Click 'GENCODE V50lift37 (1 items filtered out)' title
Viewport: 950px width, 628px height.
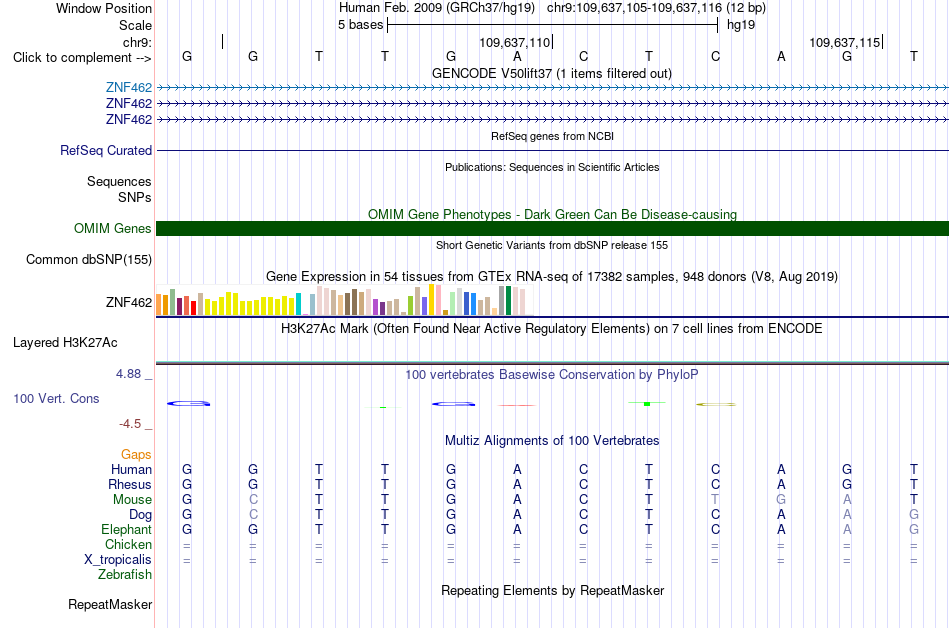(552, 74)
